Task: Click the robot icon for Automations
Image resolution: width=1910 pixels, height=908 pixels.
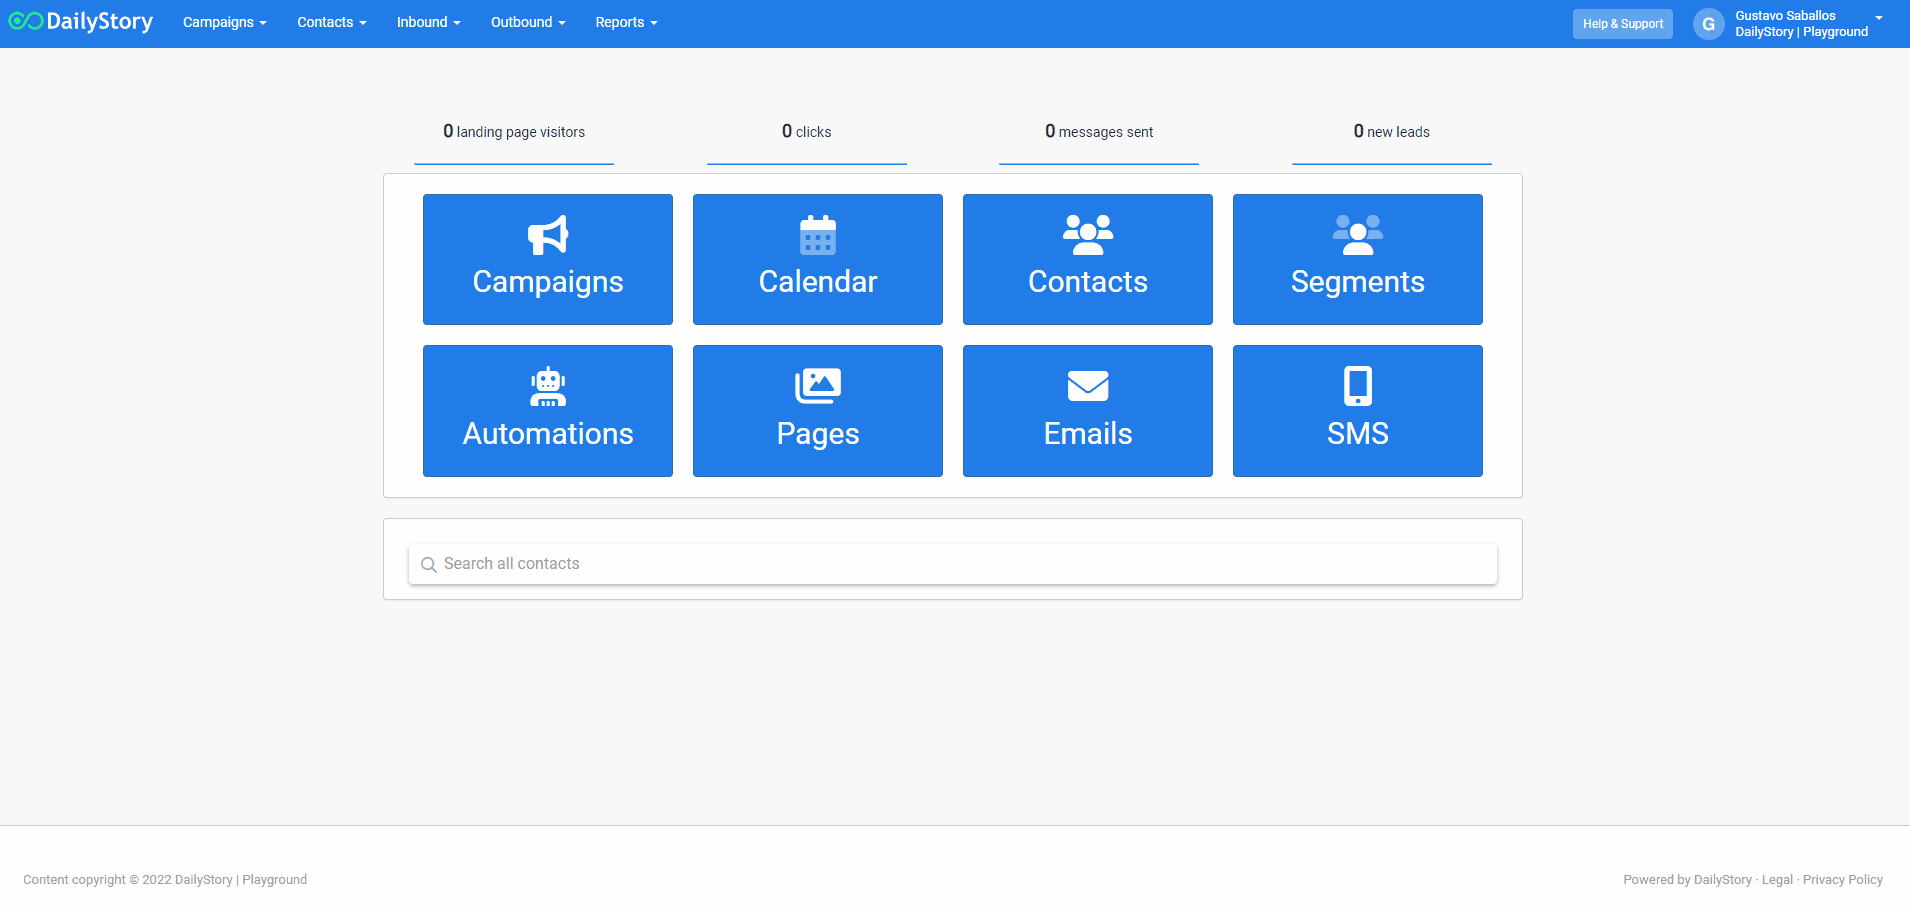Action: (548, 386)
